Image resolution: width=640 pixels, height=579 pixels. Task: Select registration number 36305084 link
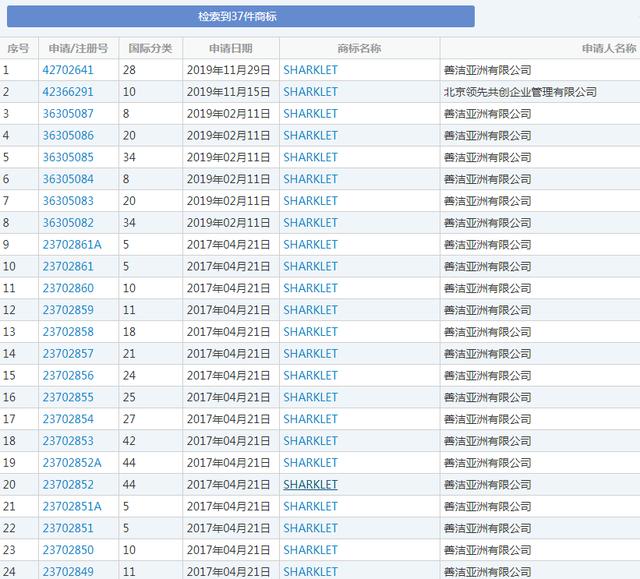68,179
